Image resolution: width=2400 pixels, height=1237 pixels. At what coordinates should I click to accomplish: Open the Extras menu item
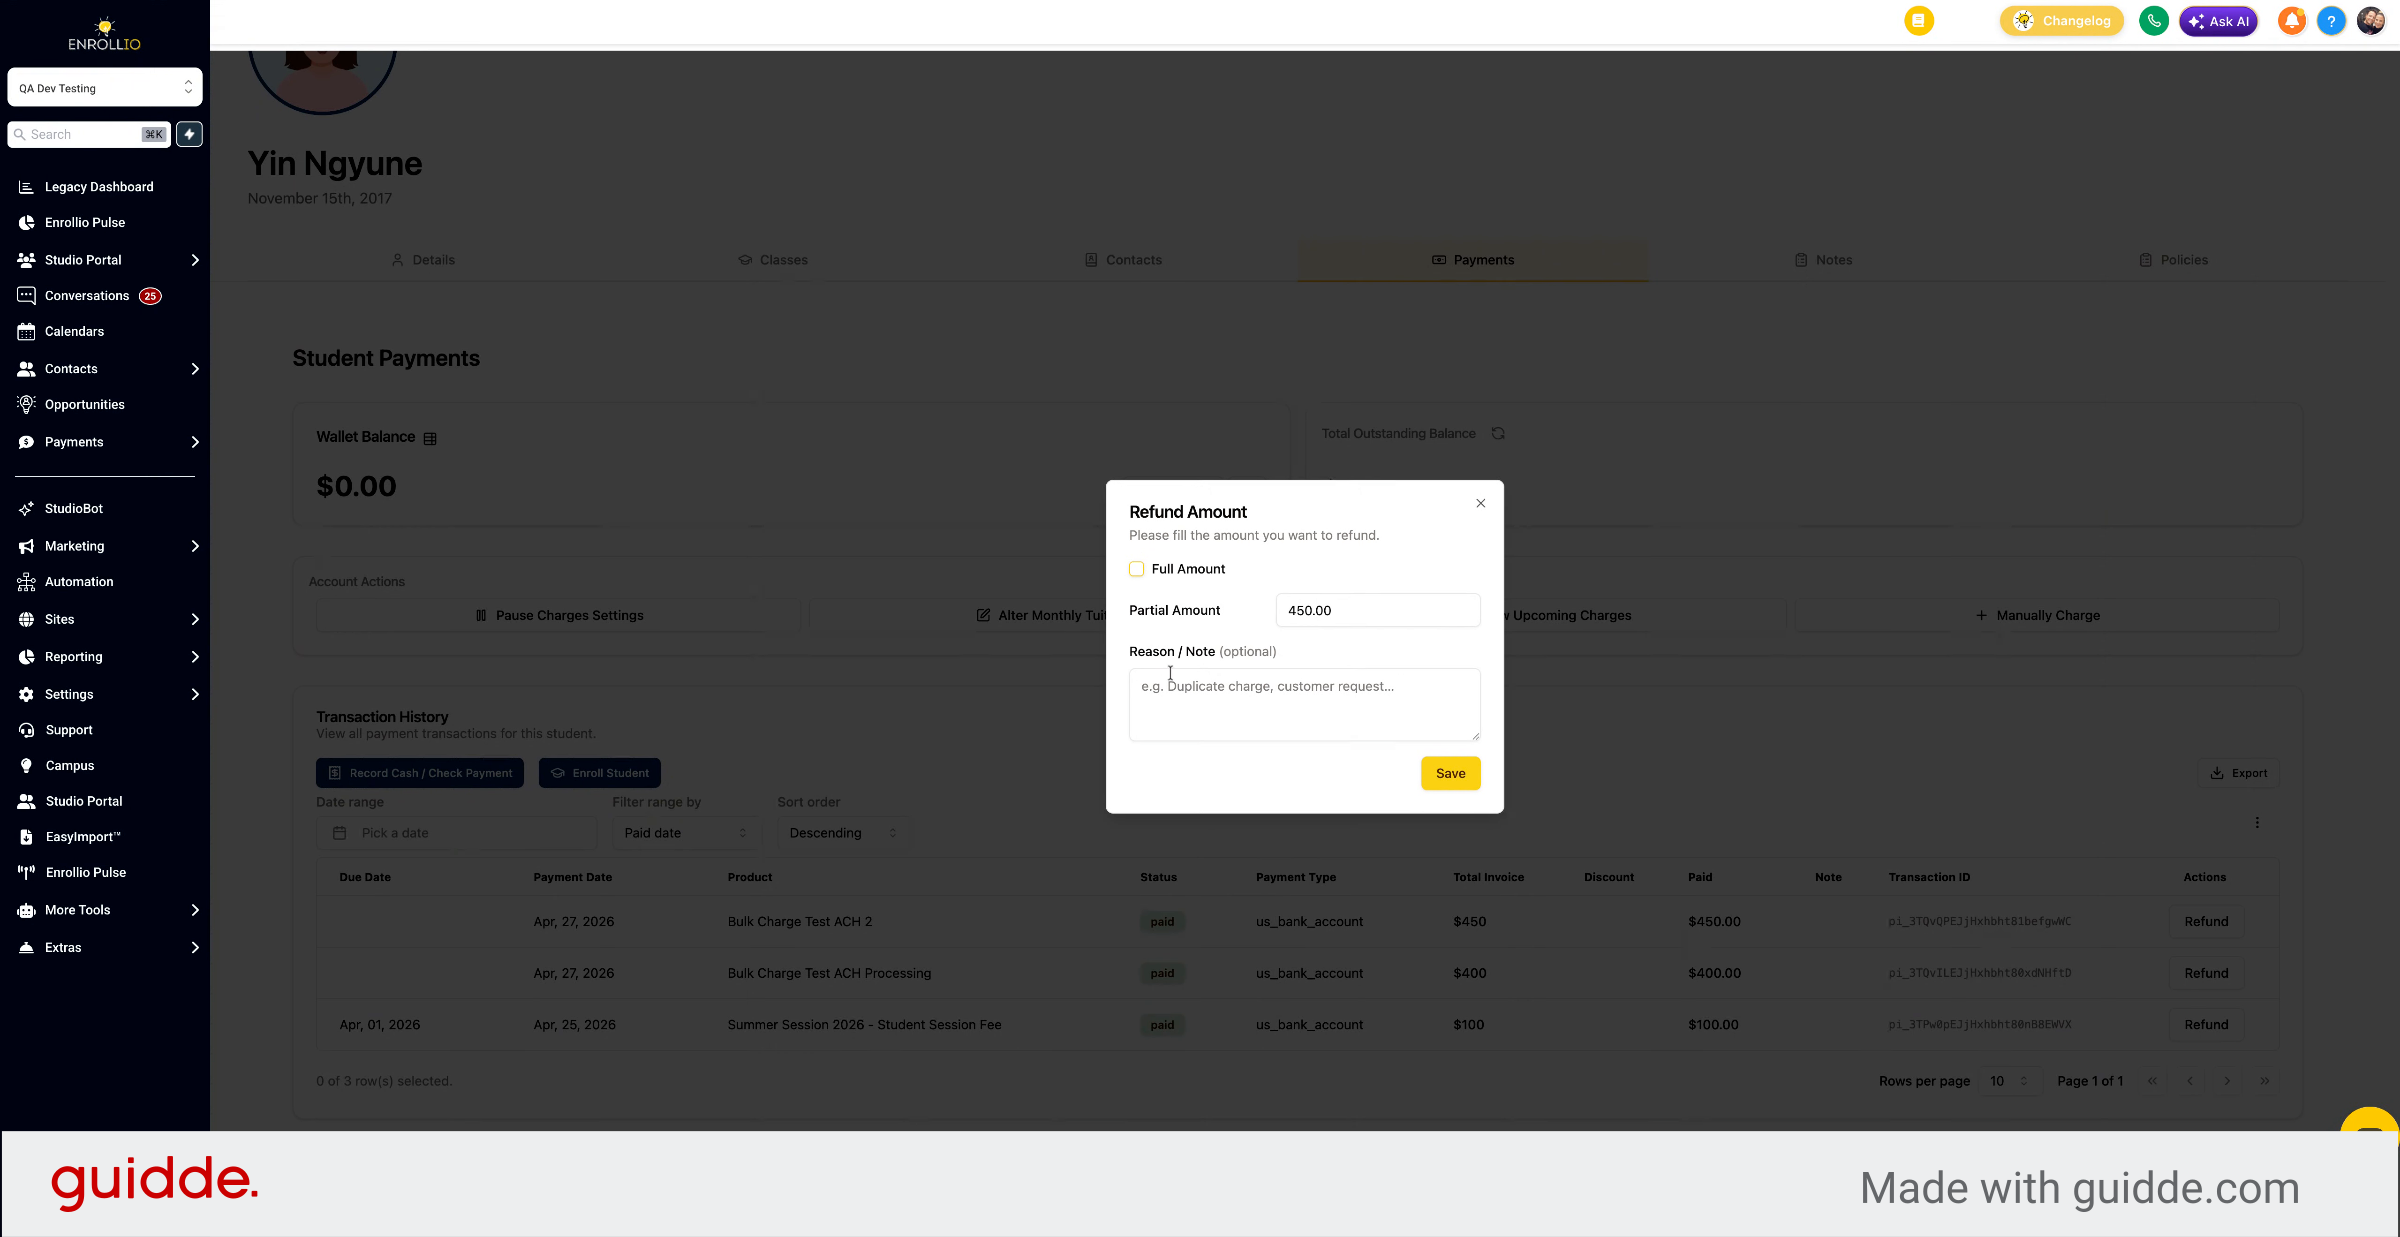click(x=63, y=948)
